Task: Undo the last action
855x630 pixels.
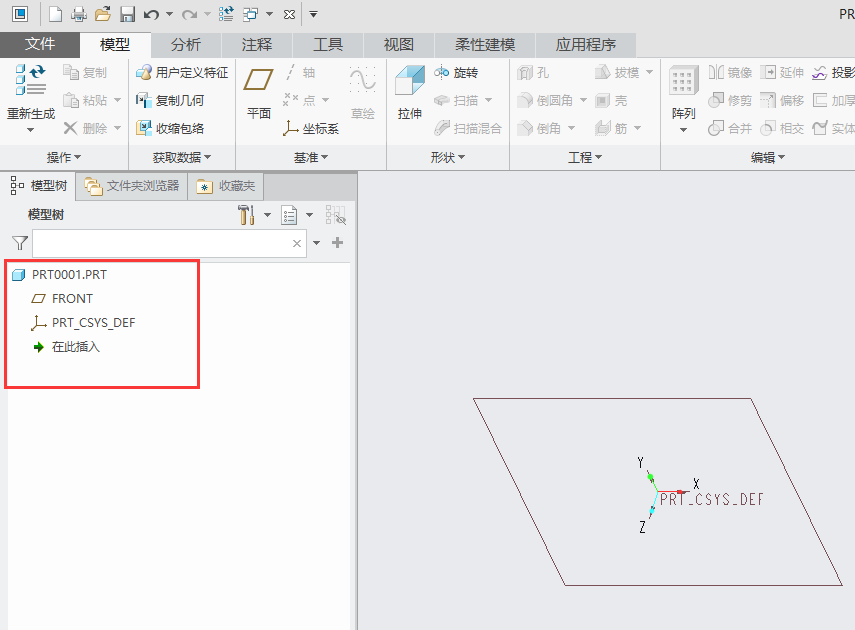Action: (x=151, y=14)
